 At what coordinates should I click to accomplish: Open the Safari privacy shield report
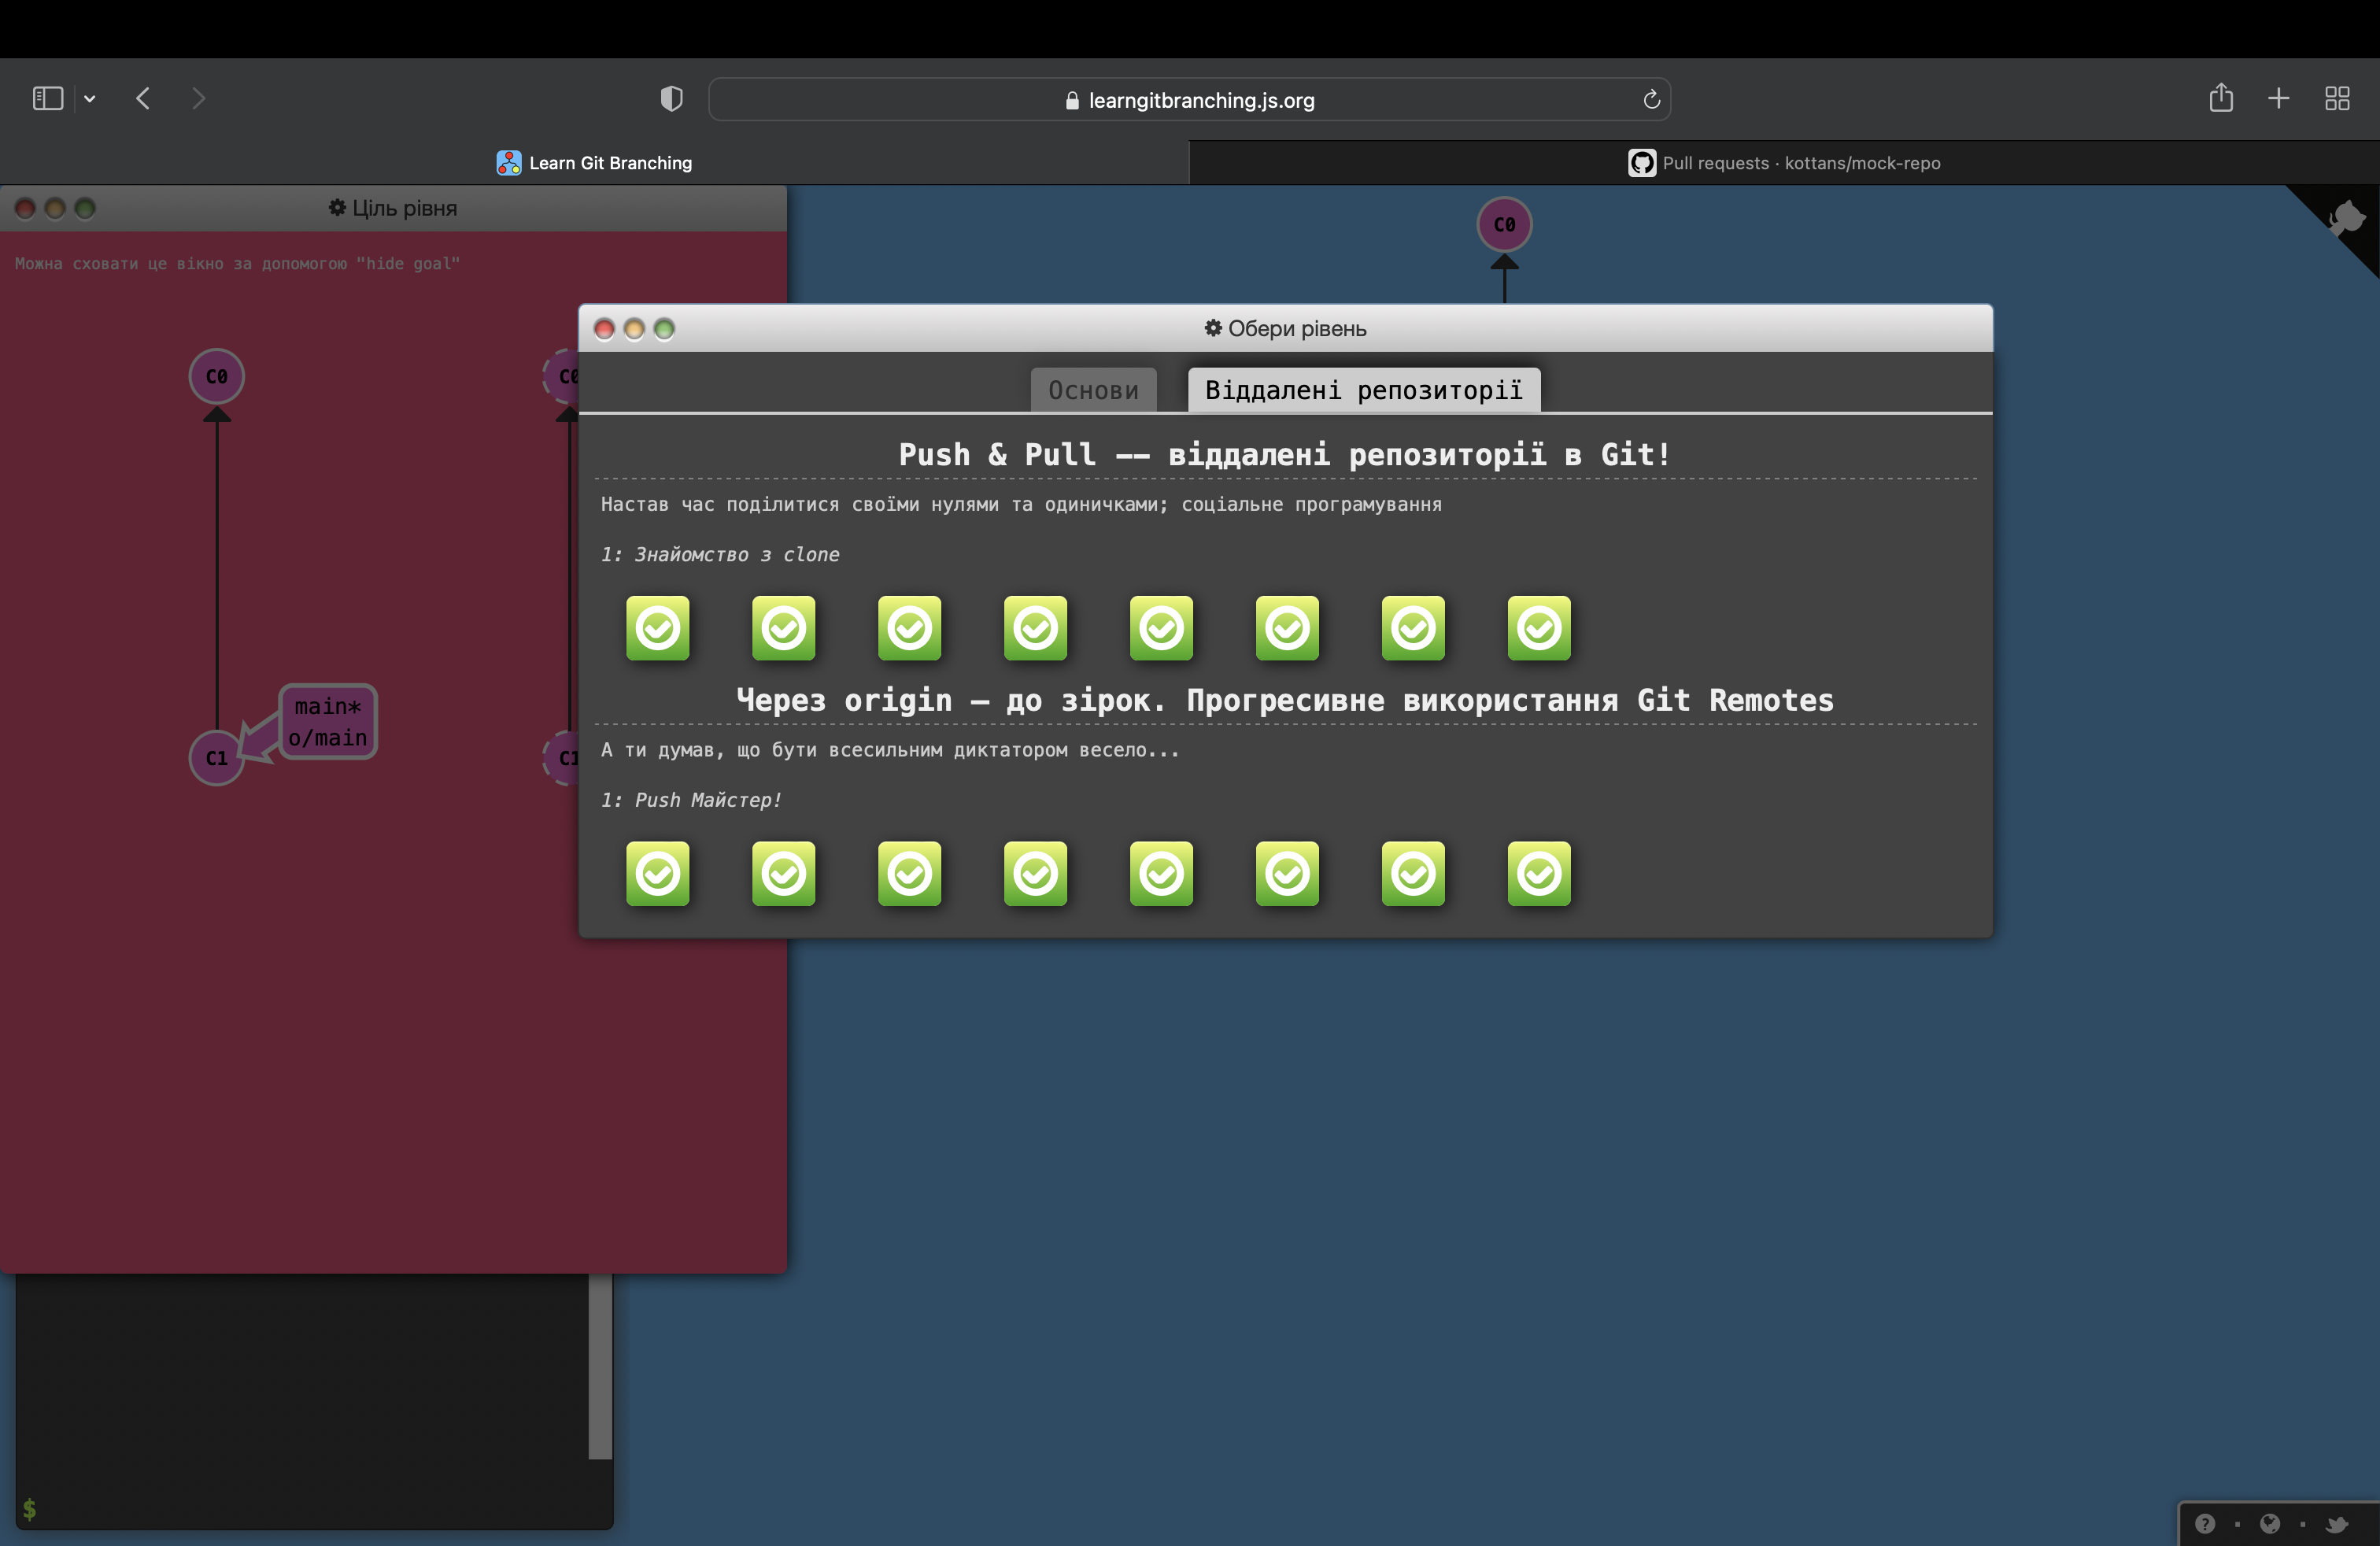click(x=671, y=98)
